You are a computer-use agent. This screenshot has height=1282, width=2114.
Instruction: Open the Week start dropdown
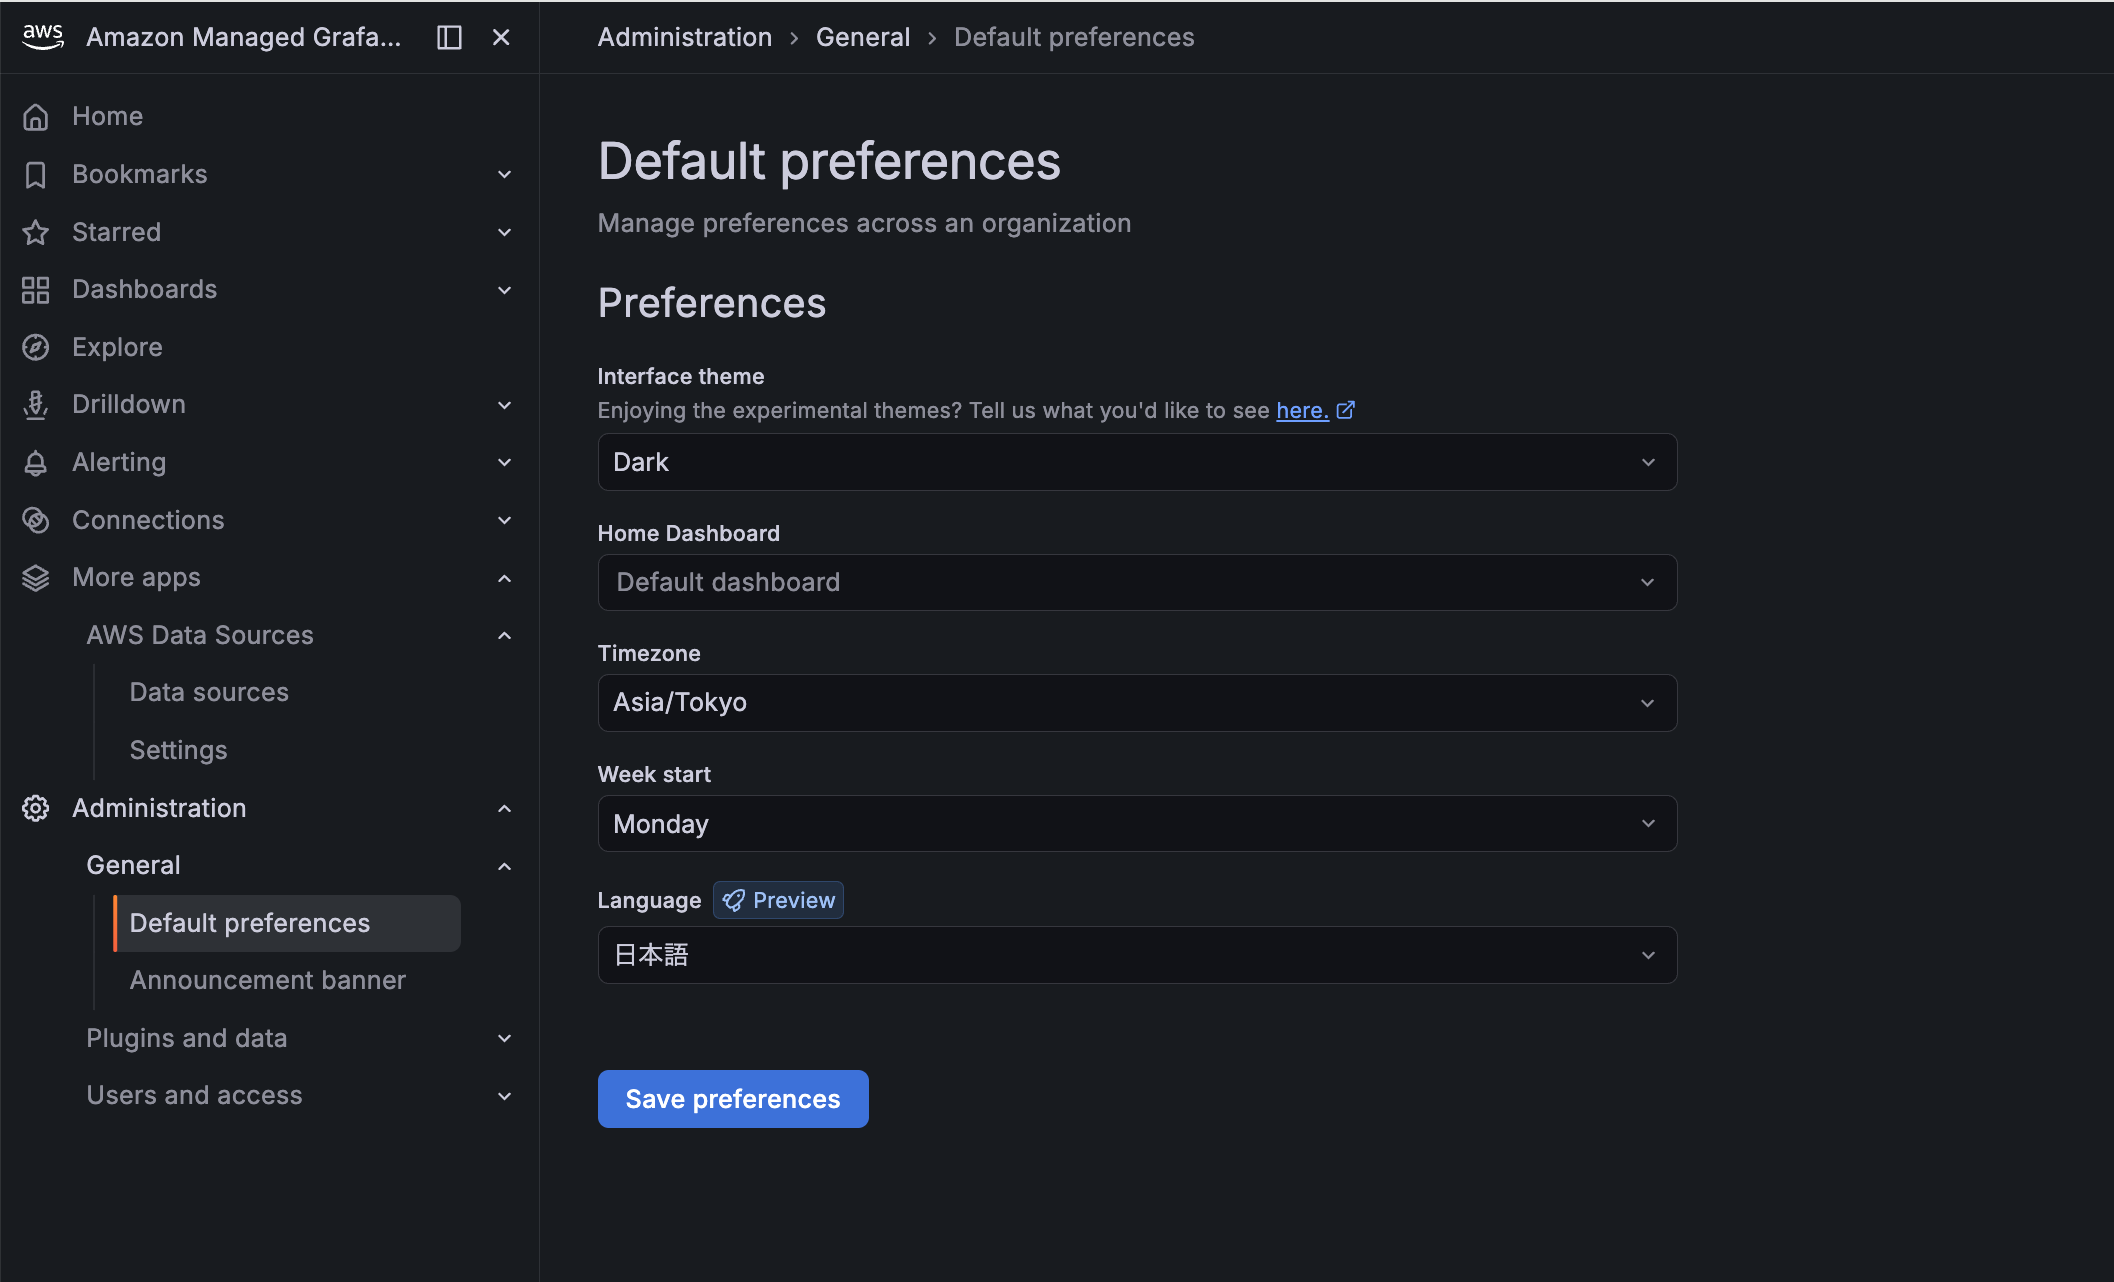click(x=1136, y=824)
